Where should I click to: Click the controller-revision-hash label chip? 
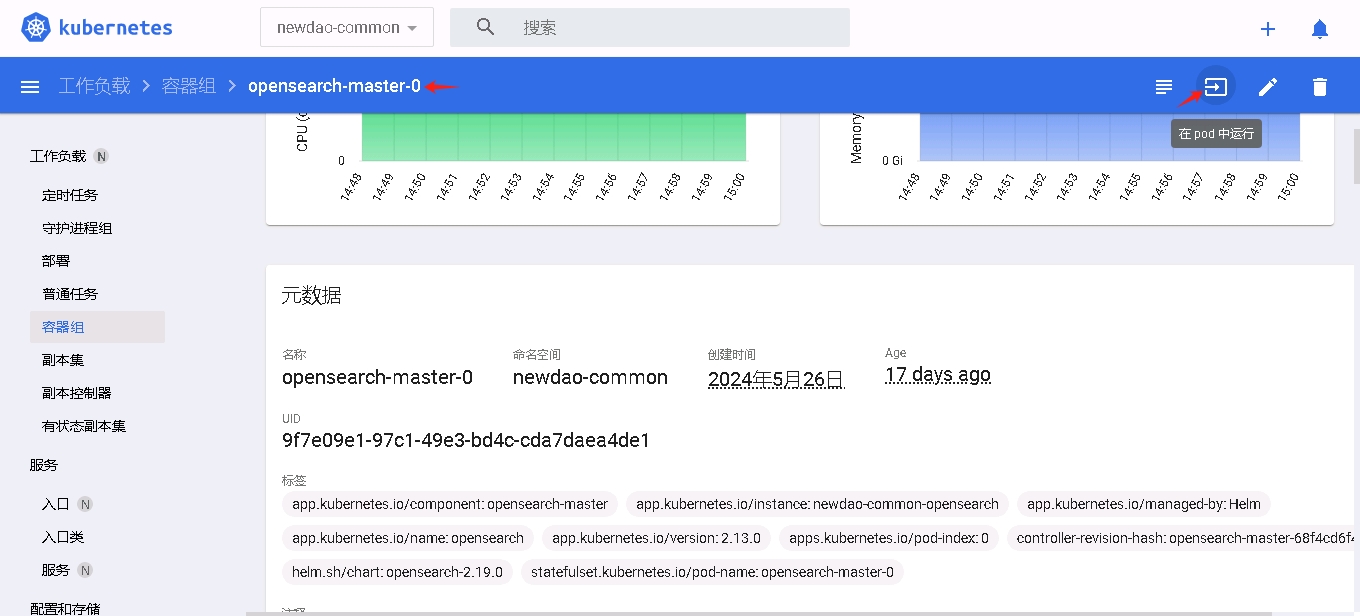1181,538
